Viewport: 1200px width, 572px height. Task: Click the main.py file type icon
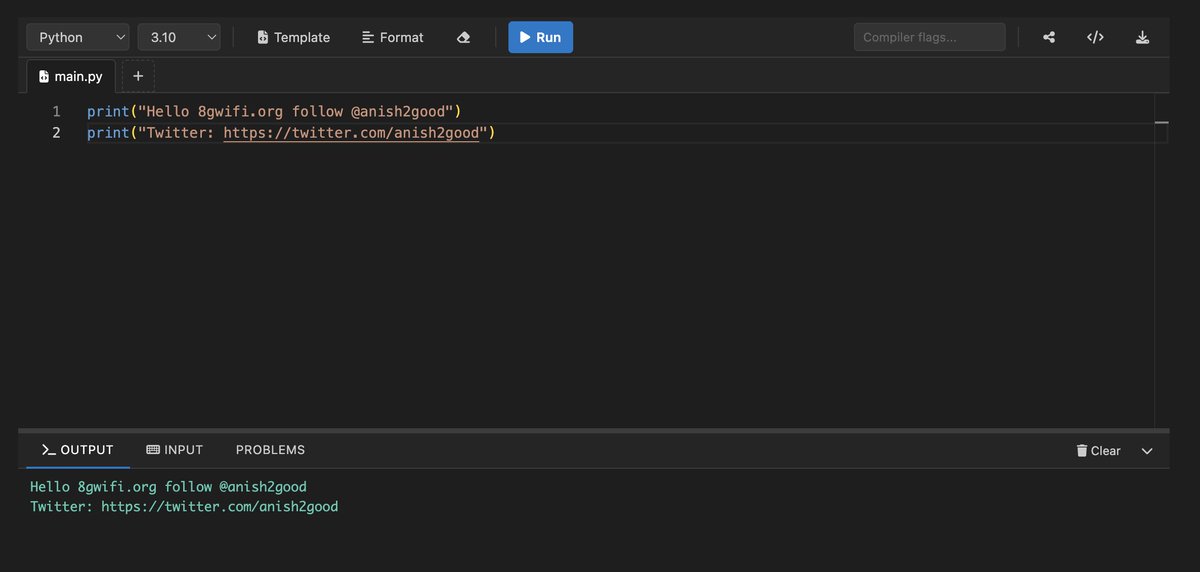click(x=44, y=76)
